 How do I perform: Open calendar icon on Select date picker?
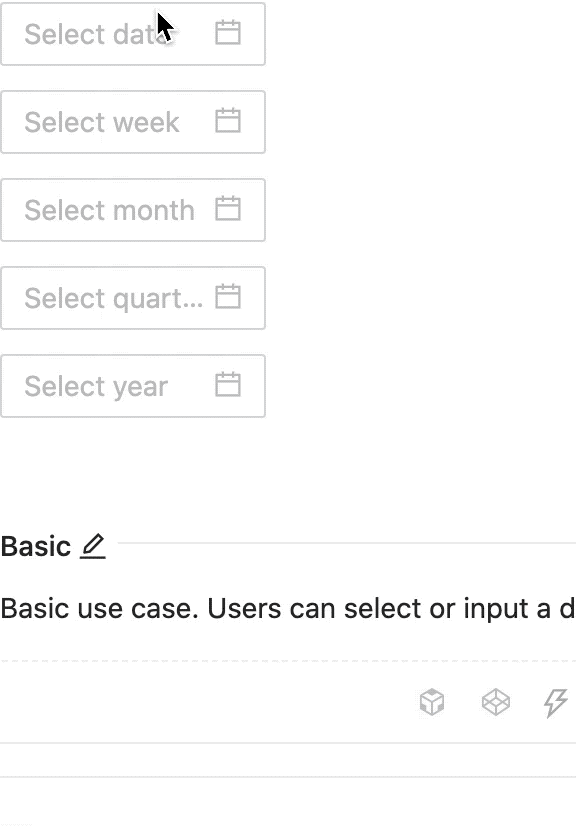[228, 33]
